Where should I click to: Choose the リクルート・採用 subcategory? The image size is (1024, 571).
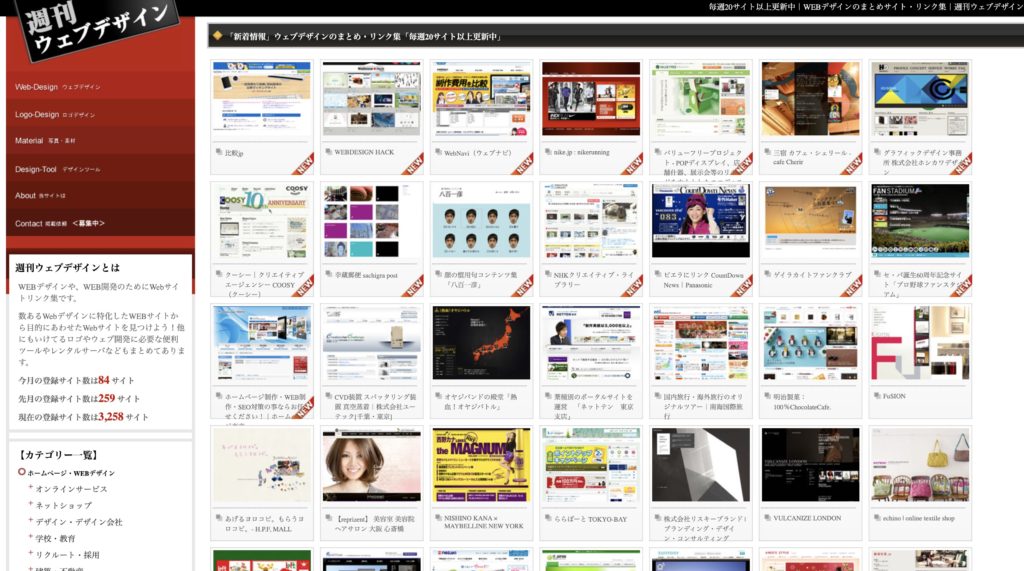(67, 555)
